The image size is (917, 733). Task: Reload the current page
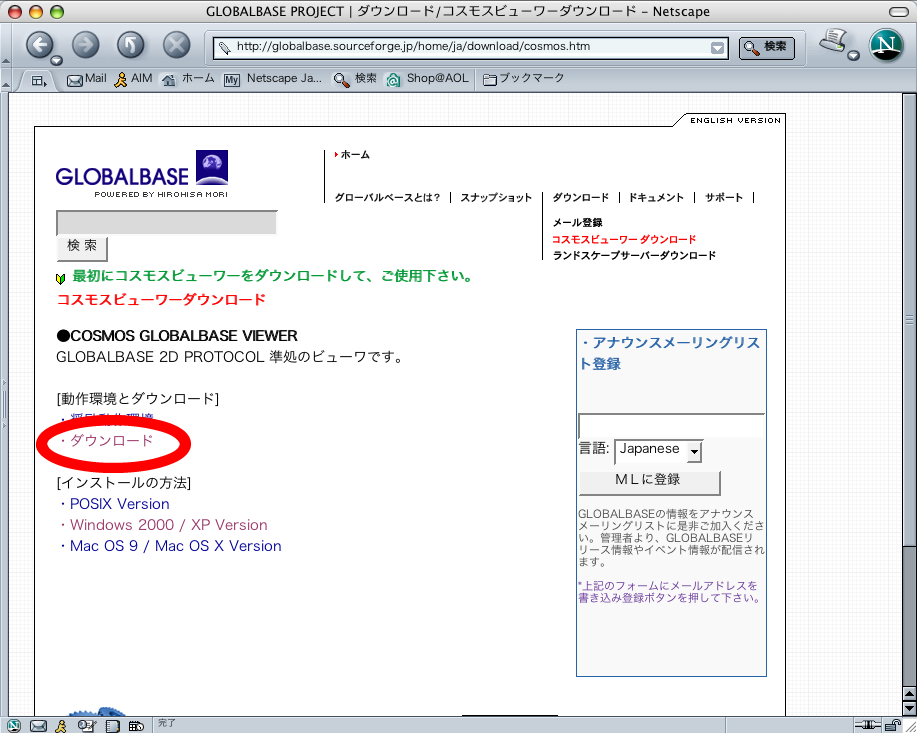coord(130,45)
